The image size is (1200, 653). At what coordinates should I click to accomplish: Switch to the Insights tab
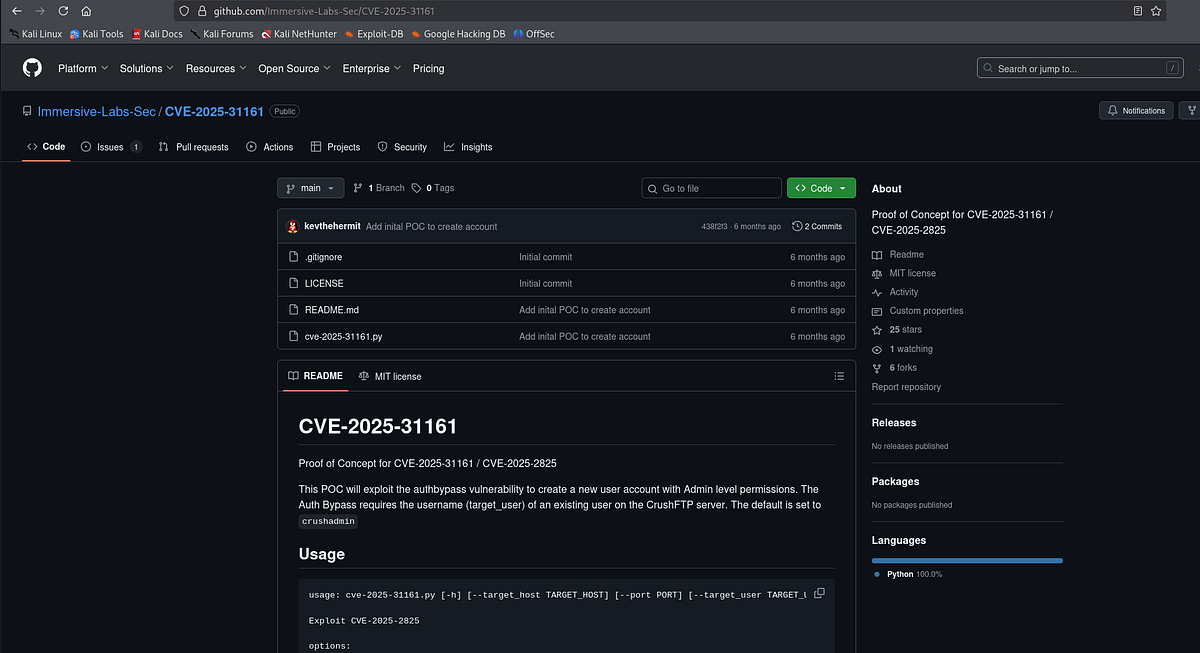point(468,146)
